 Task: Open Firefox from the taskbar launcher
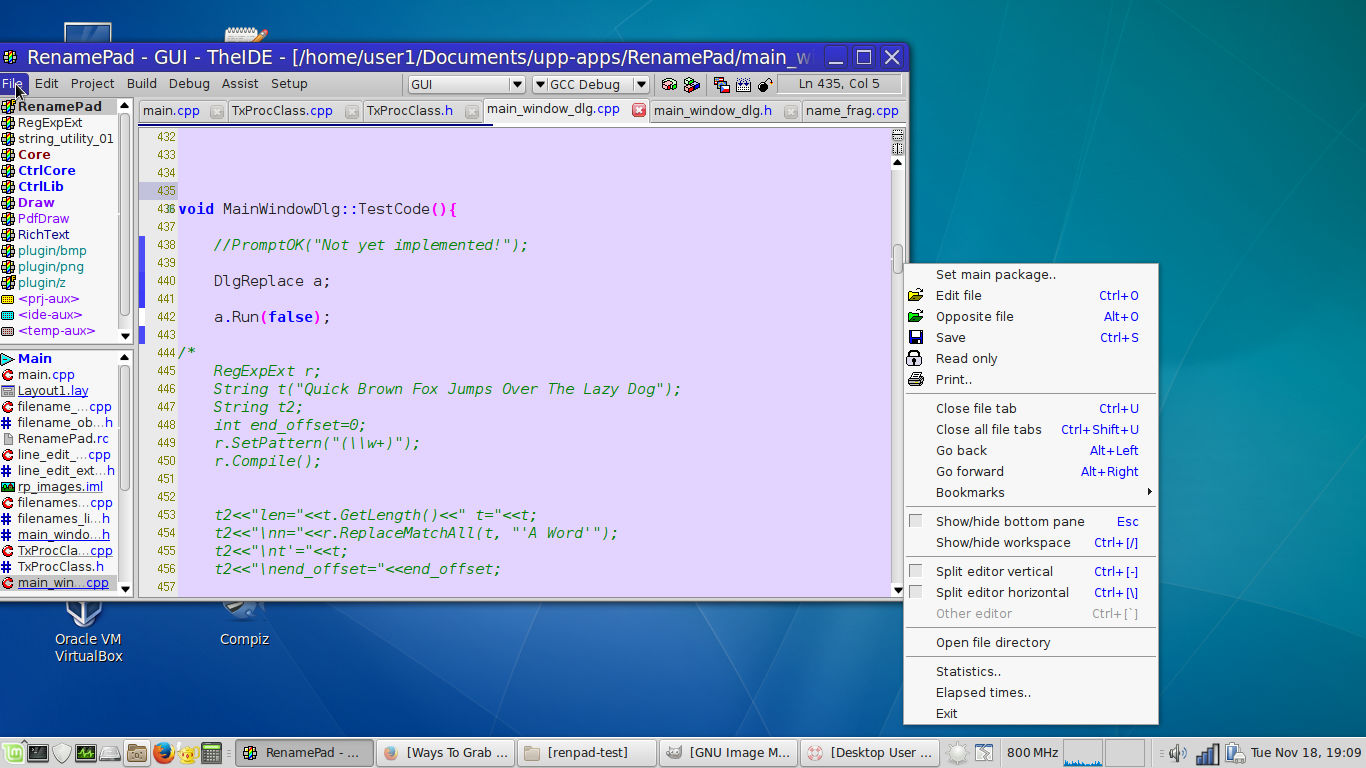(x=162, y=753)
